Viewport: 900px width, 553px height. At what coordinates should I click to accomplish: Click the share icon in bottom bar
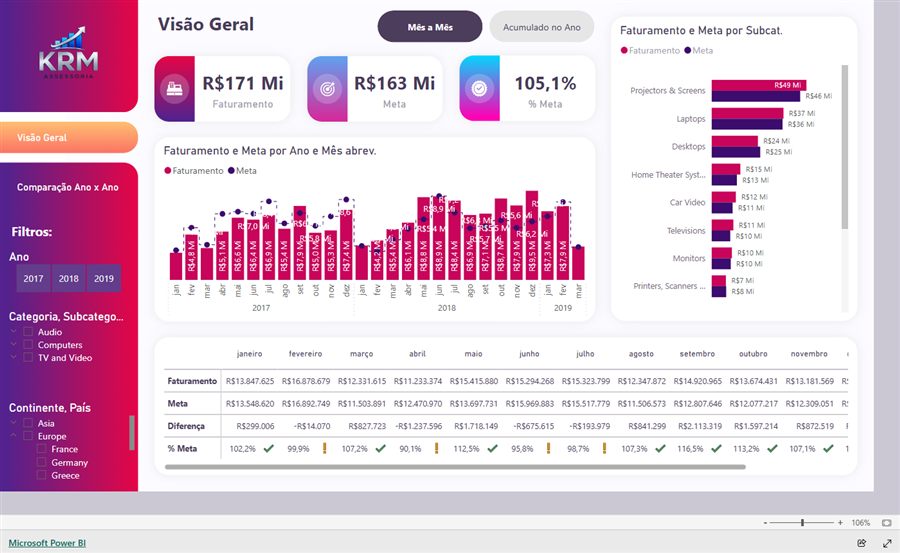pyautogui.click(x=861, y=543)
